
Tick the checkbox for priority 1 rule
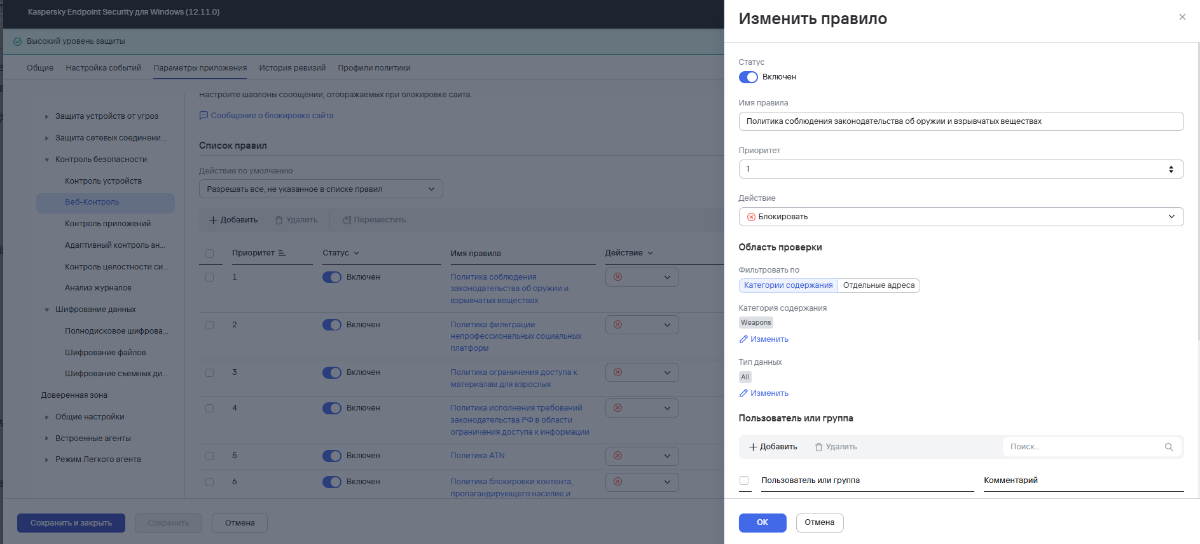tap(209, 277)
